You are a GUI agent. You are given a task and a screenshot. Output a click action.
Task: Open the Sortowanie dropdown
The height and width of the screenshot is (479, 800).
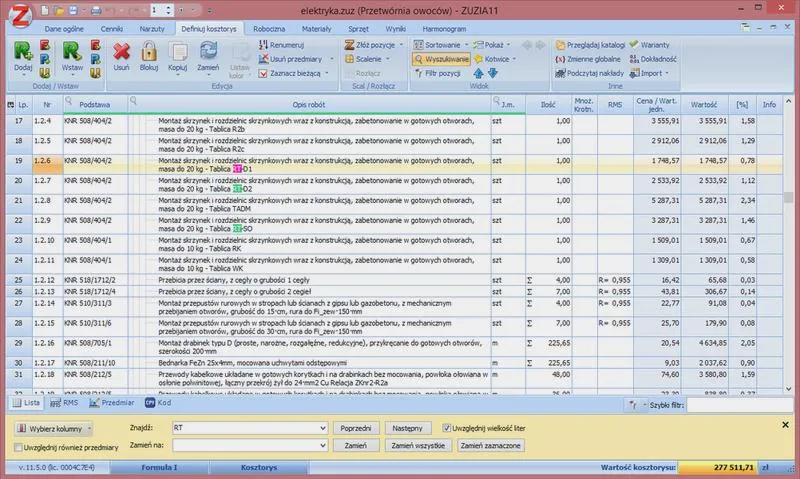pyautogui.click(x=441, y=45)
